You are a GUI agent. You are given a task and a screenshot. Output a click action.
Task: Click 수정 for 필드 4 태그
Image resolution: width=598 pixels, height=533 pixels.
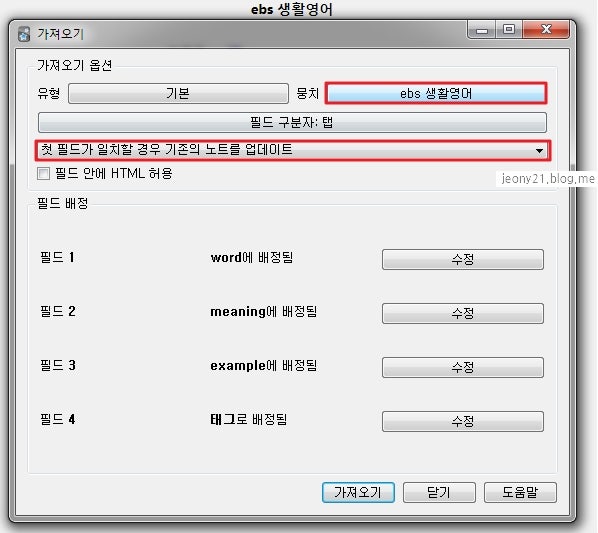click(x=463, y=421)
